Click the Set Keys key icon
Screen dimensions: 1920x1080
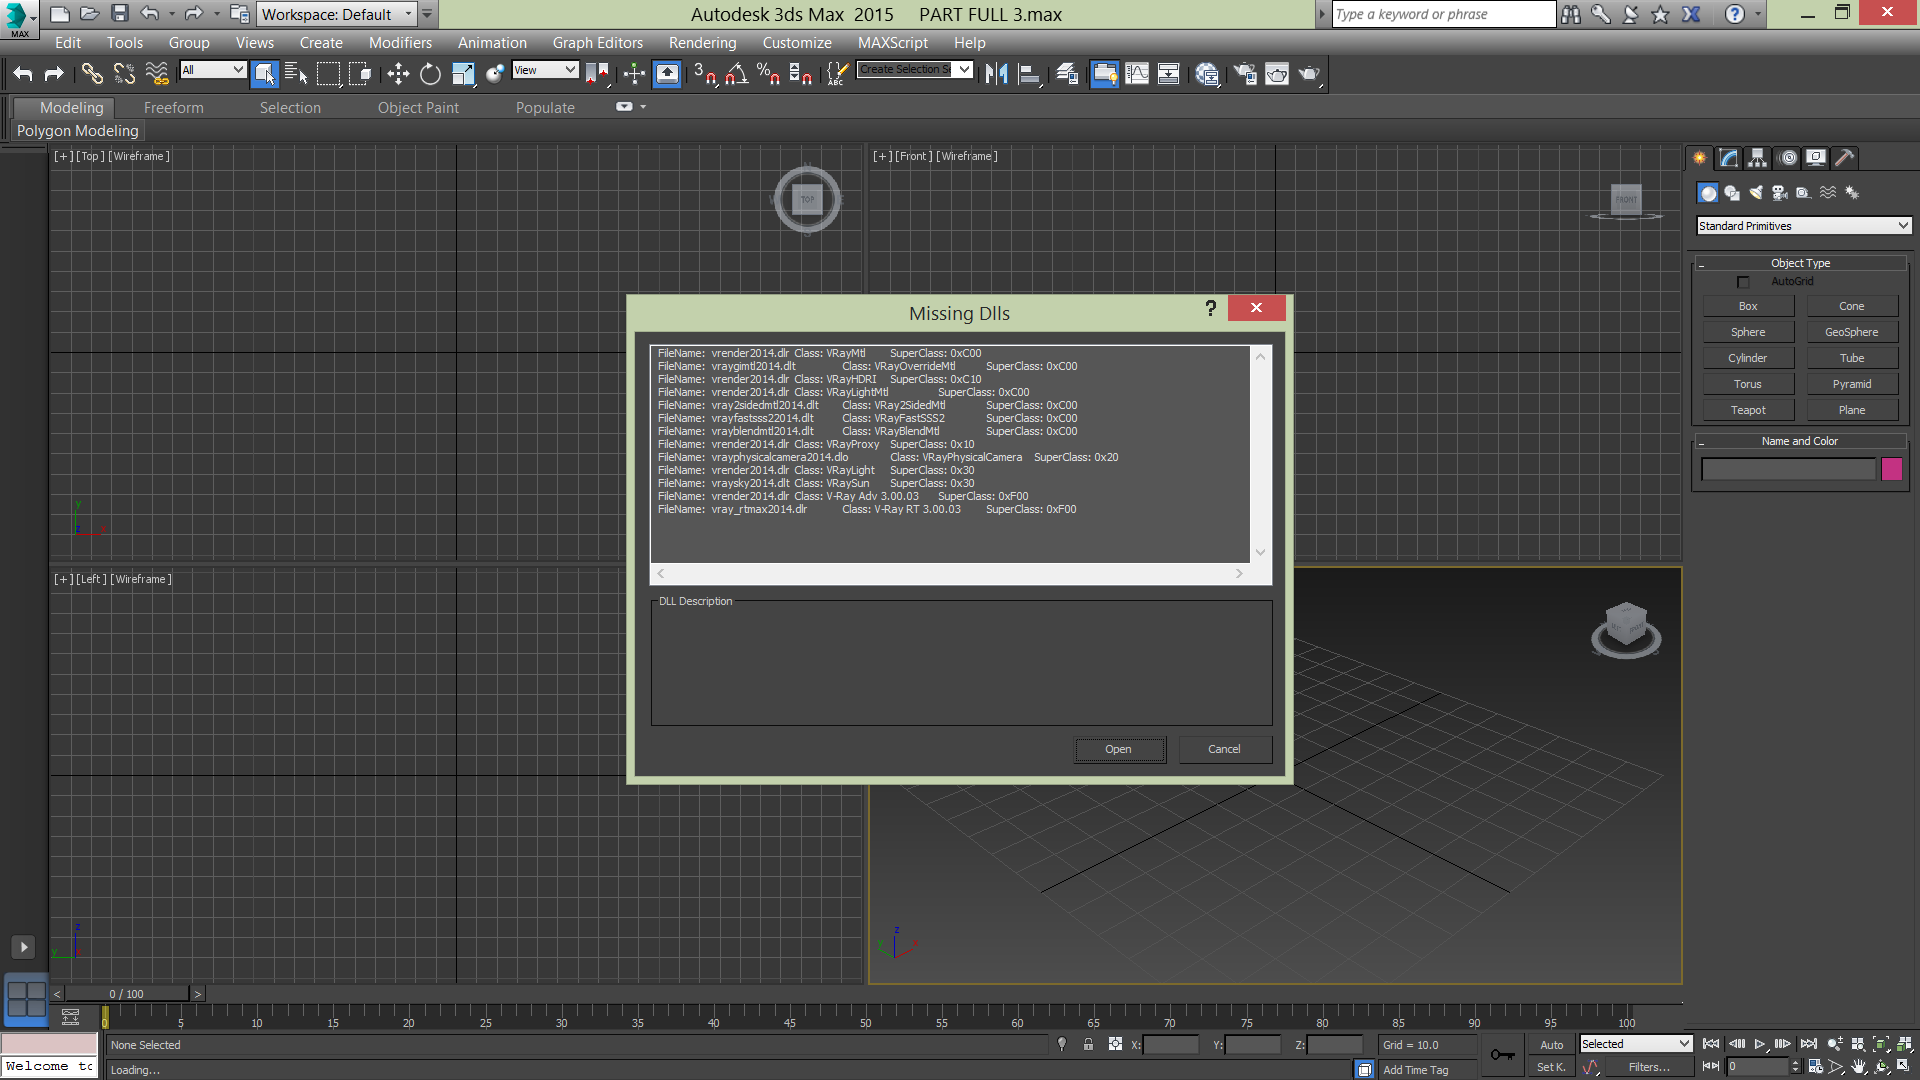coord(1502,1055)
